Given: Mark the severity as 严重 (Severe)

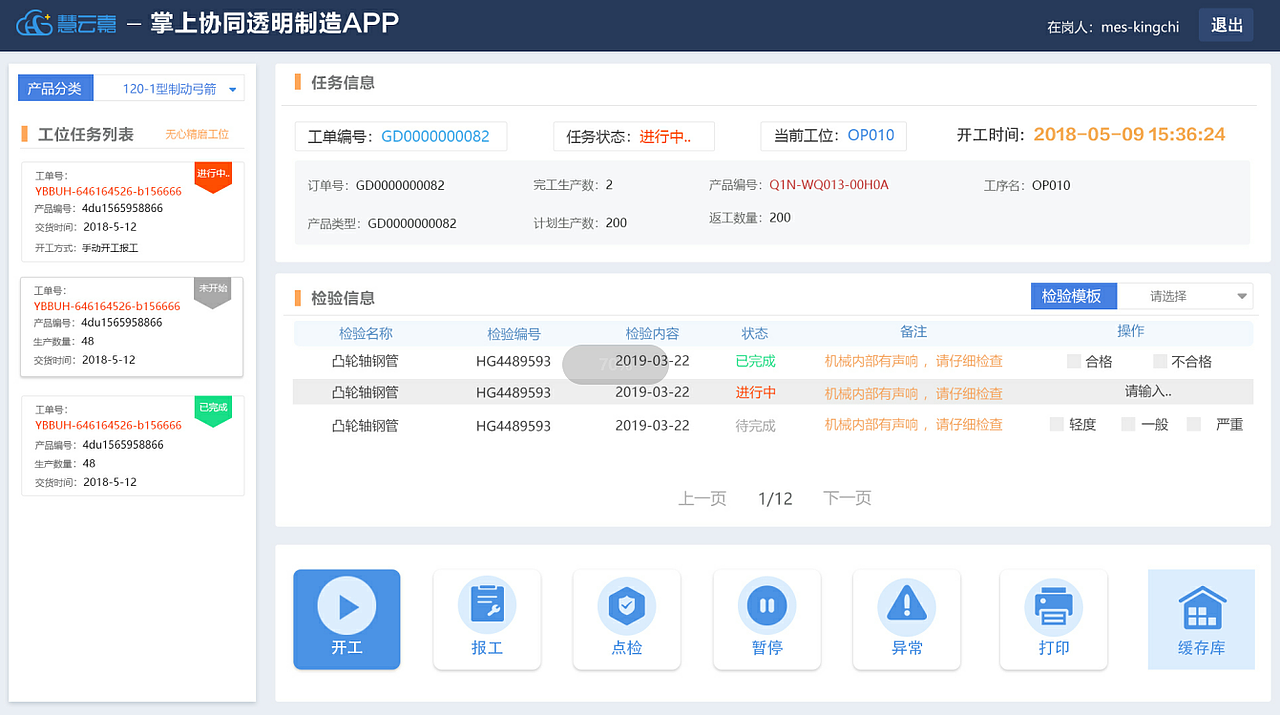Looking at the screenshot, I should coord(1192,424).
